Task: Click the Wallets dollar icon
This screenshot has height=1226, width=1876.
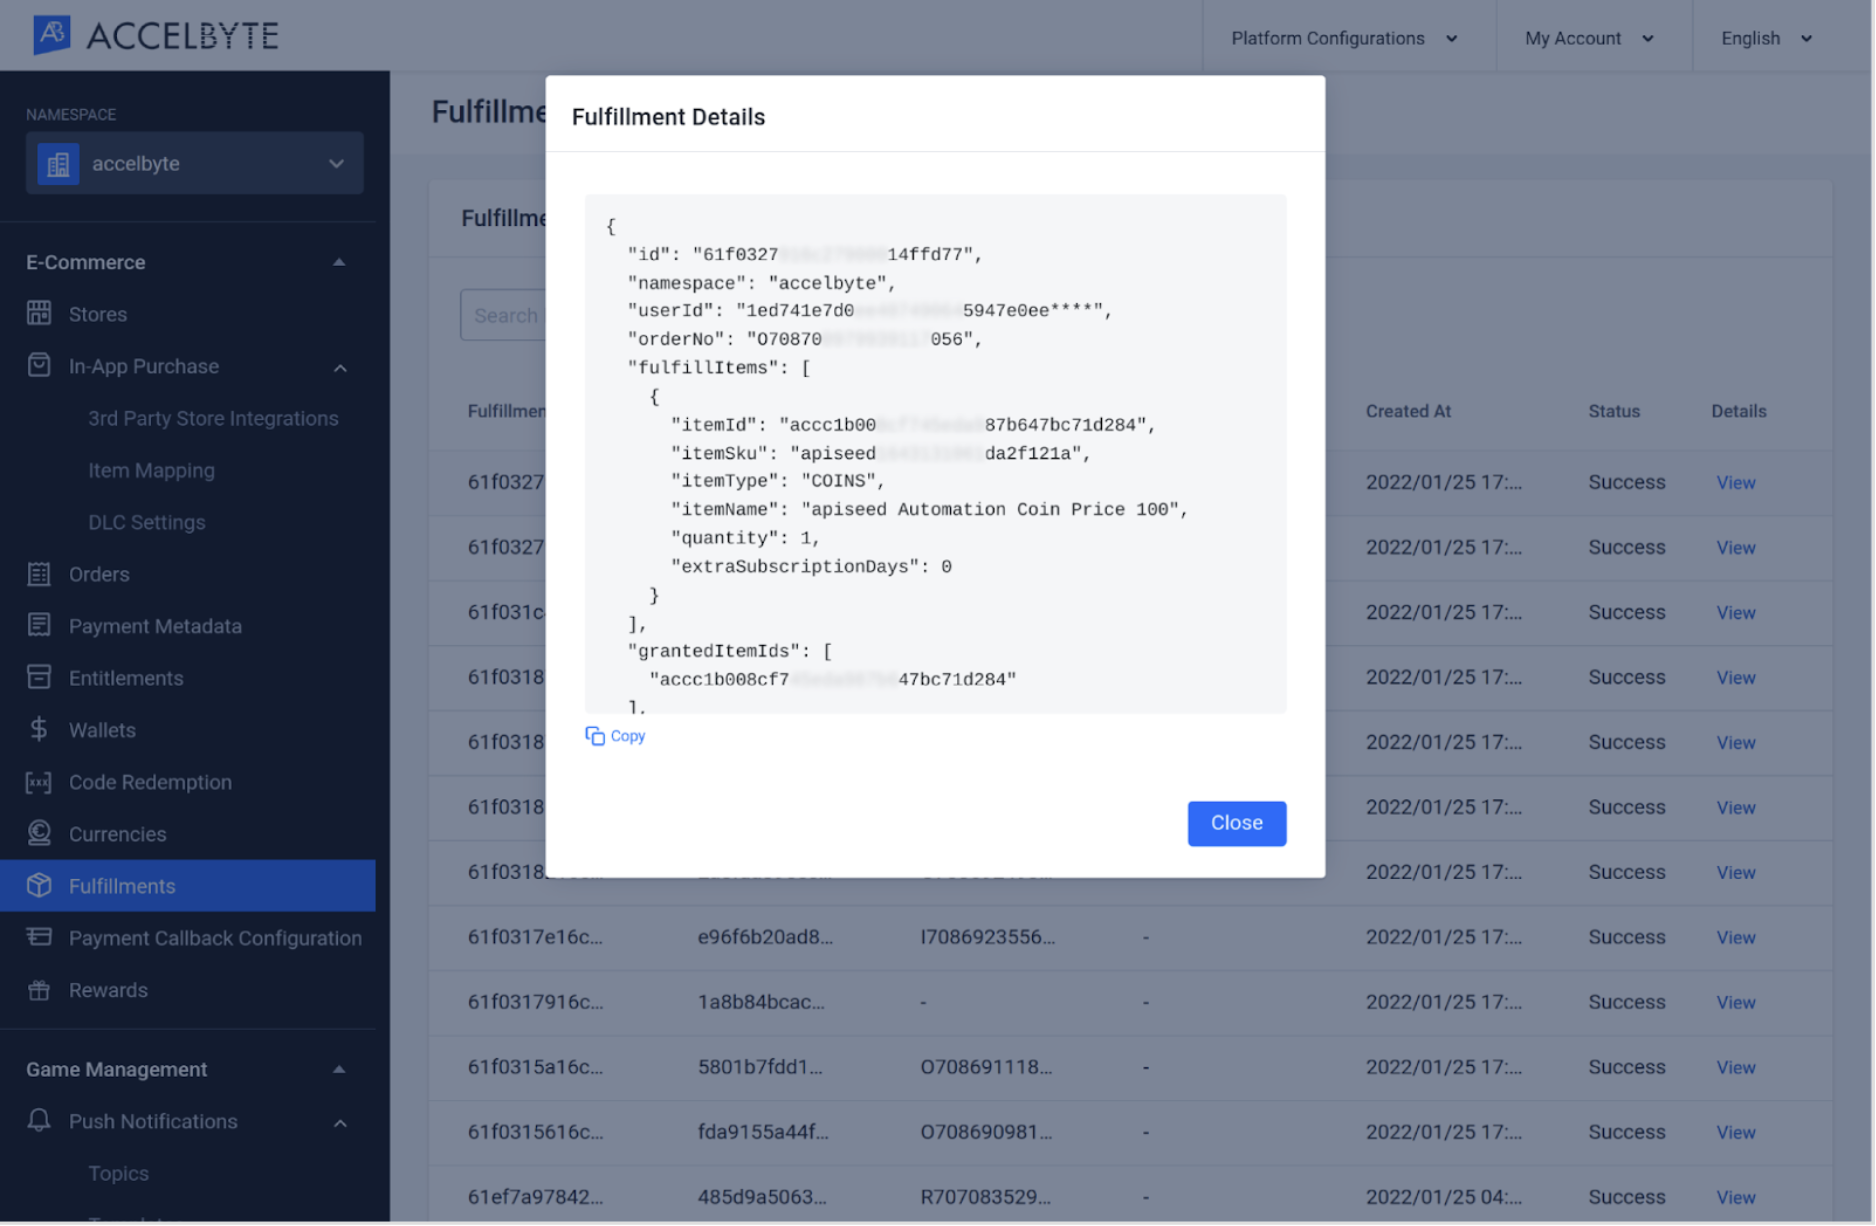Action: click(39, 729)
